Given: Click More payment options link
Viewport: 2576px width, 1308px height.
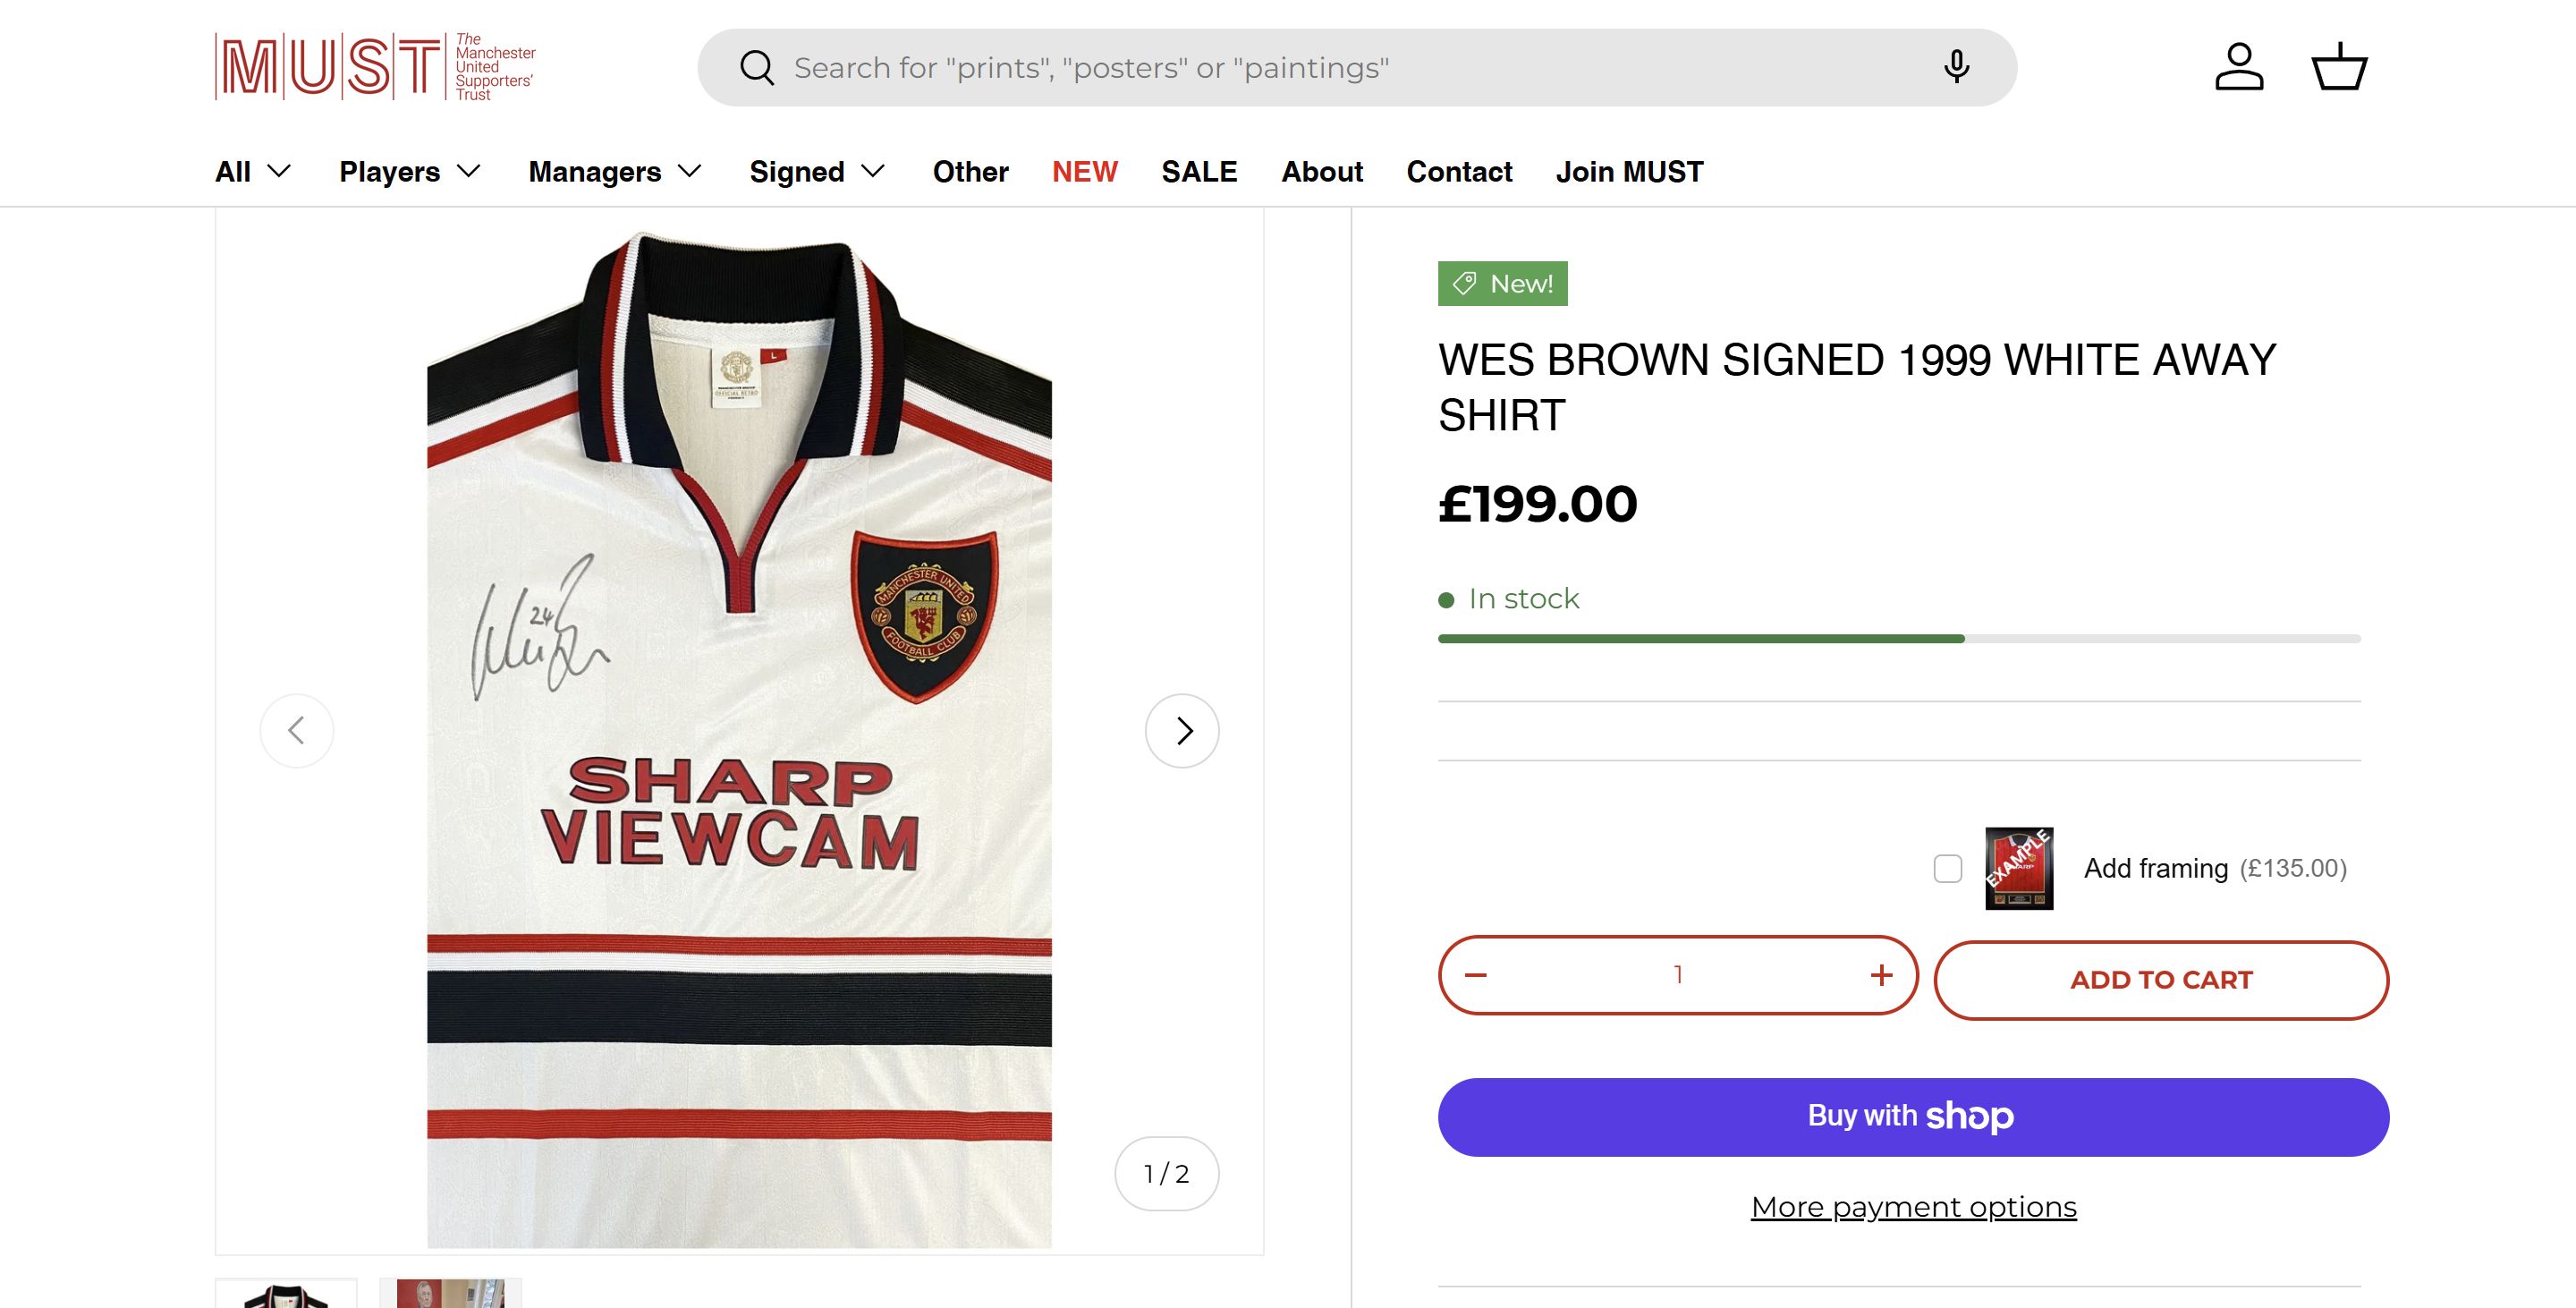Looking at the screenshot, I should [x=1913, y=1207].
